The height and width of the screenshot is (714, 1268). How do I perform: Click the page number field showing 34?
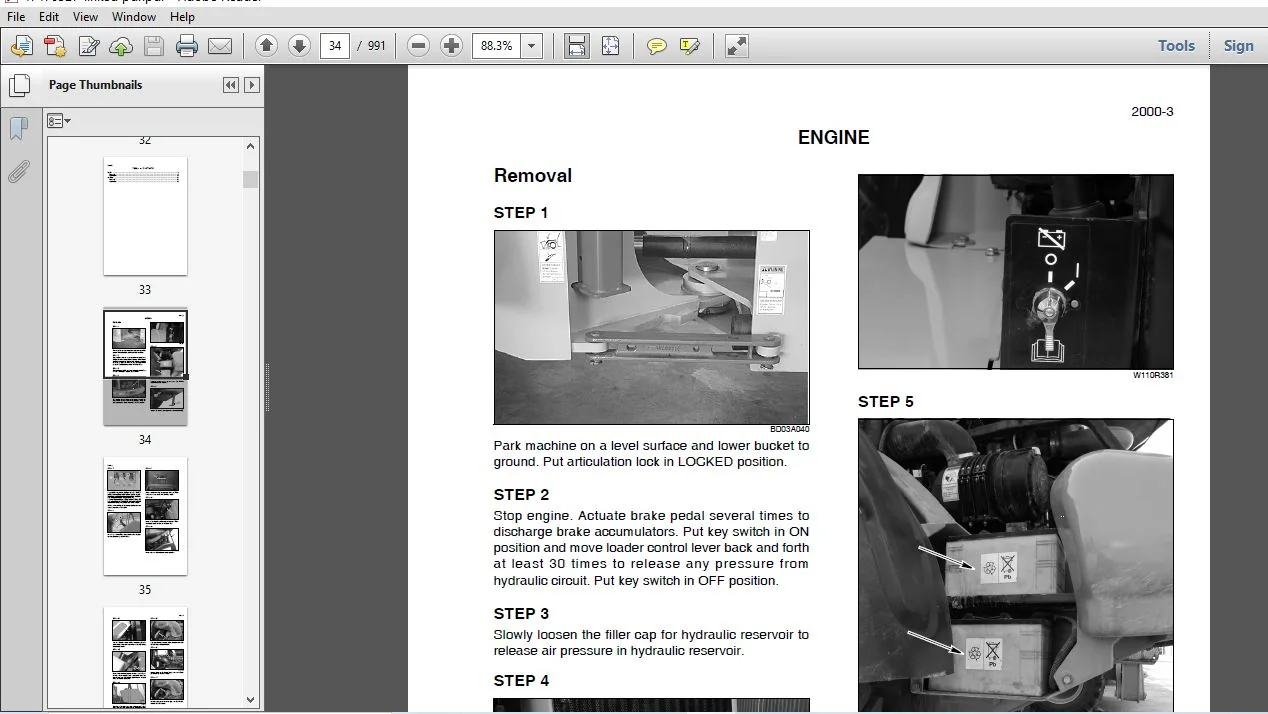[x=335, y=45]
